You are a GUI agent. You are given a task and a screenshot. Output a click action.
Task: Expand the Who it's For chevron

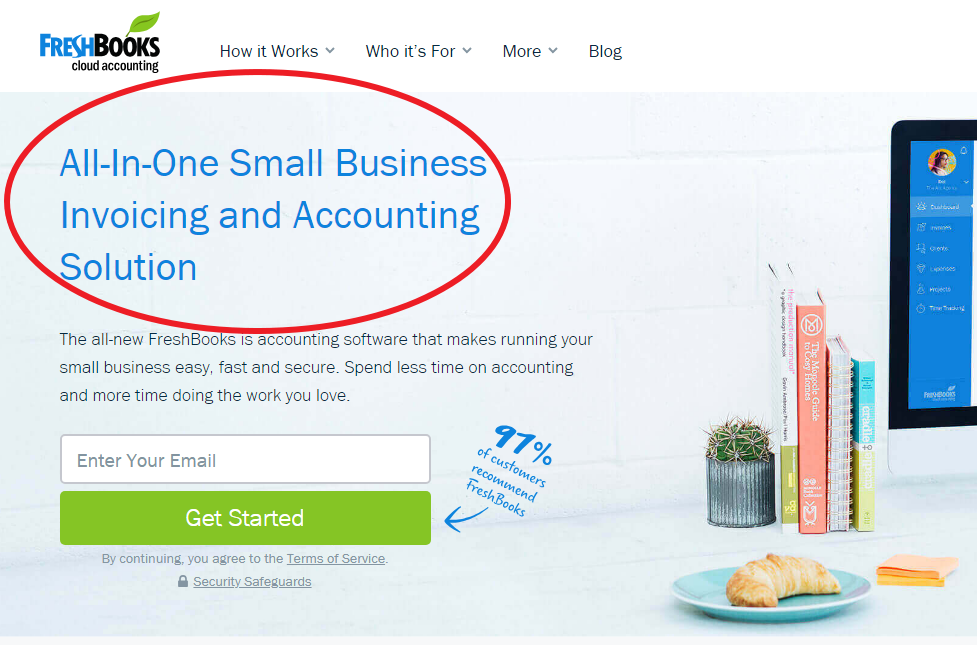(467, 50)
